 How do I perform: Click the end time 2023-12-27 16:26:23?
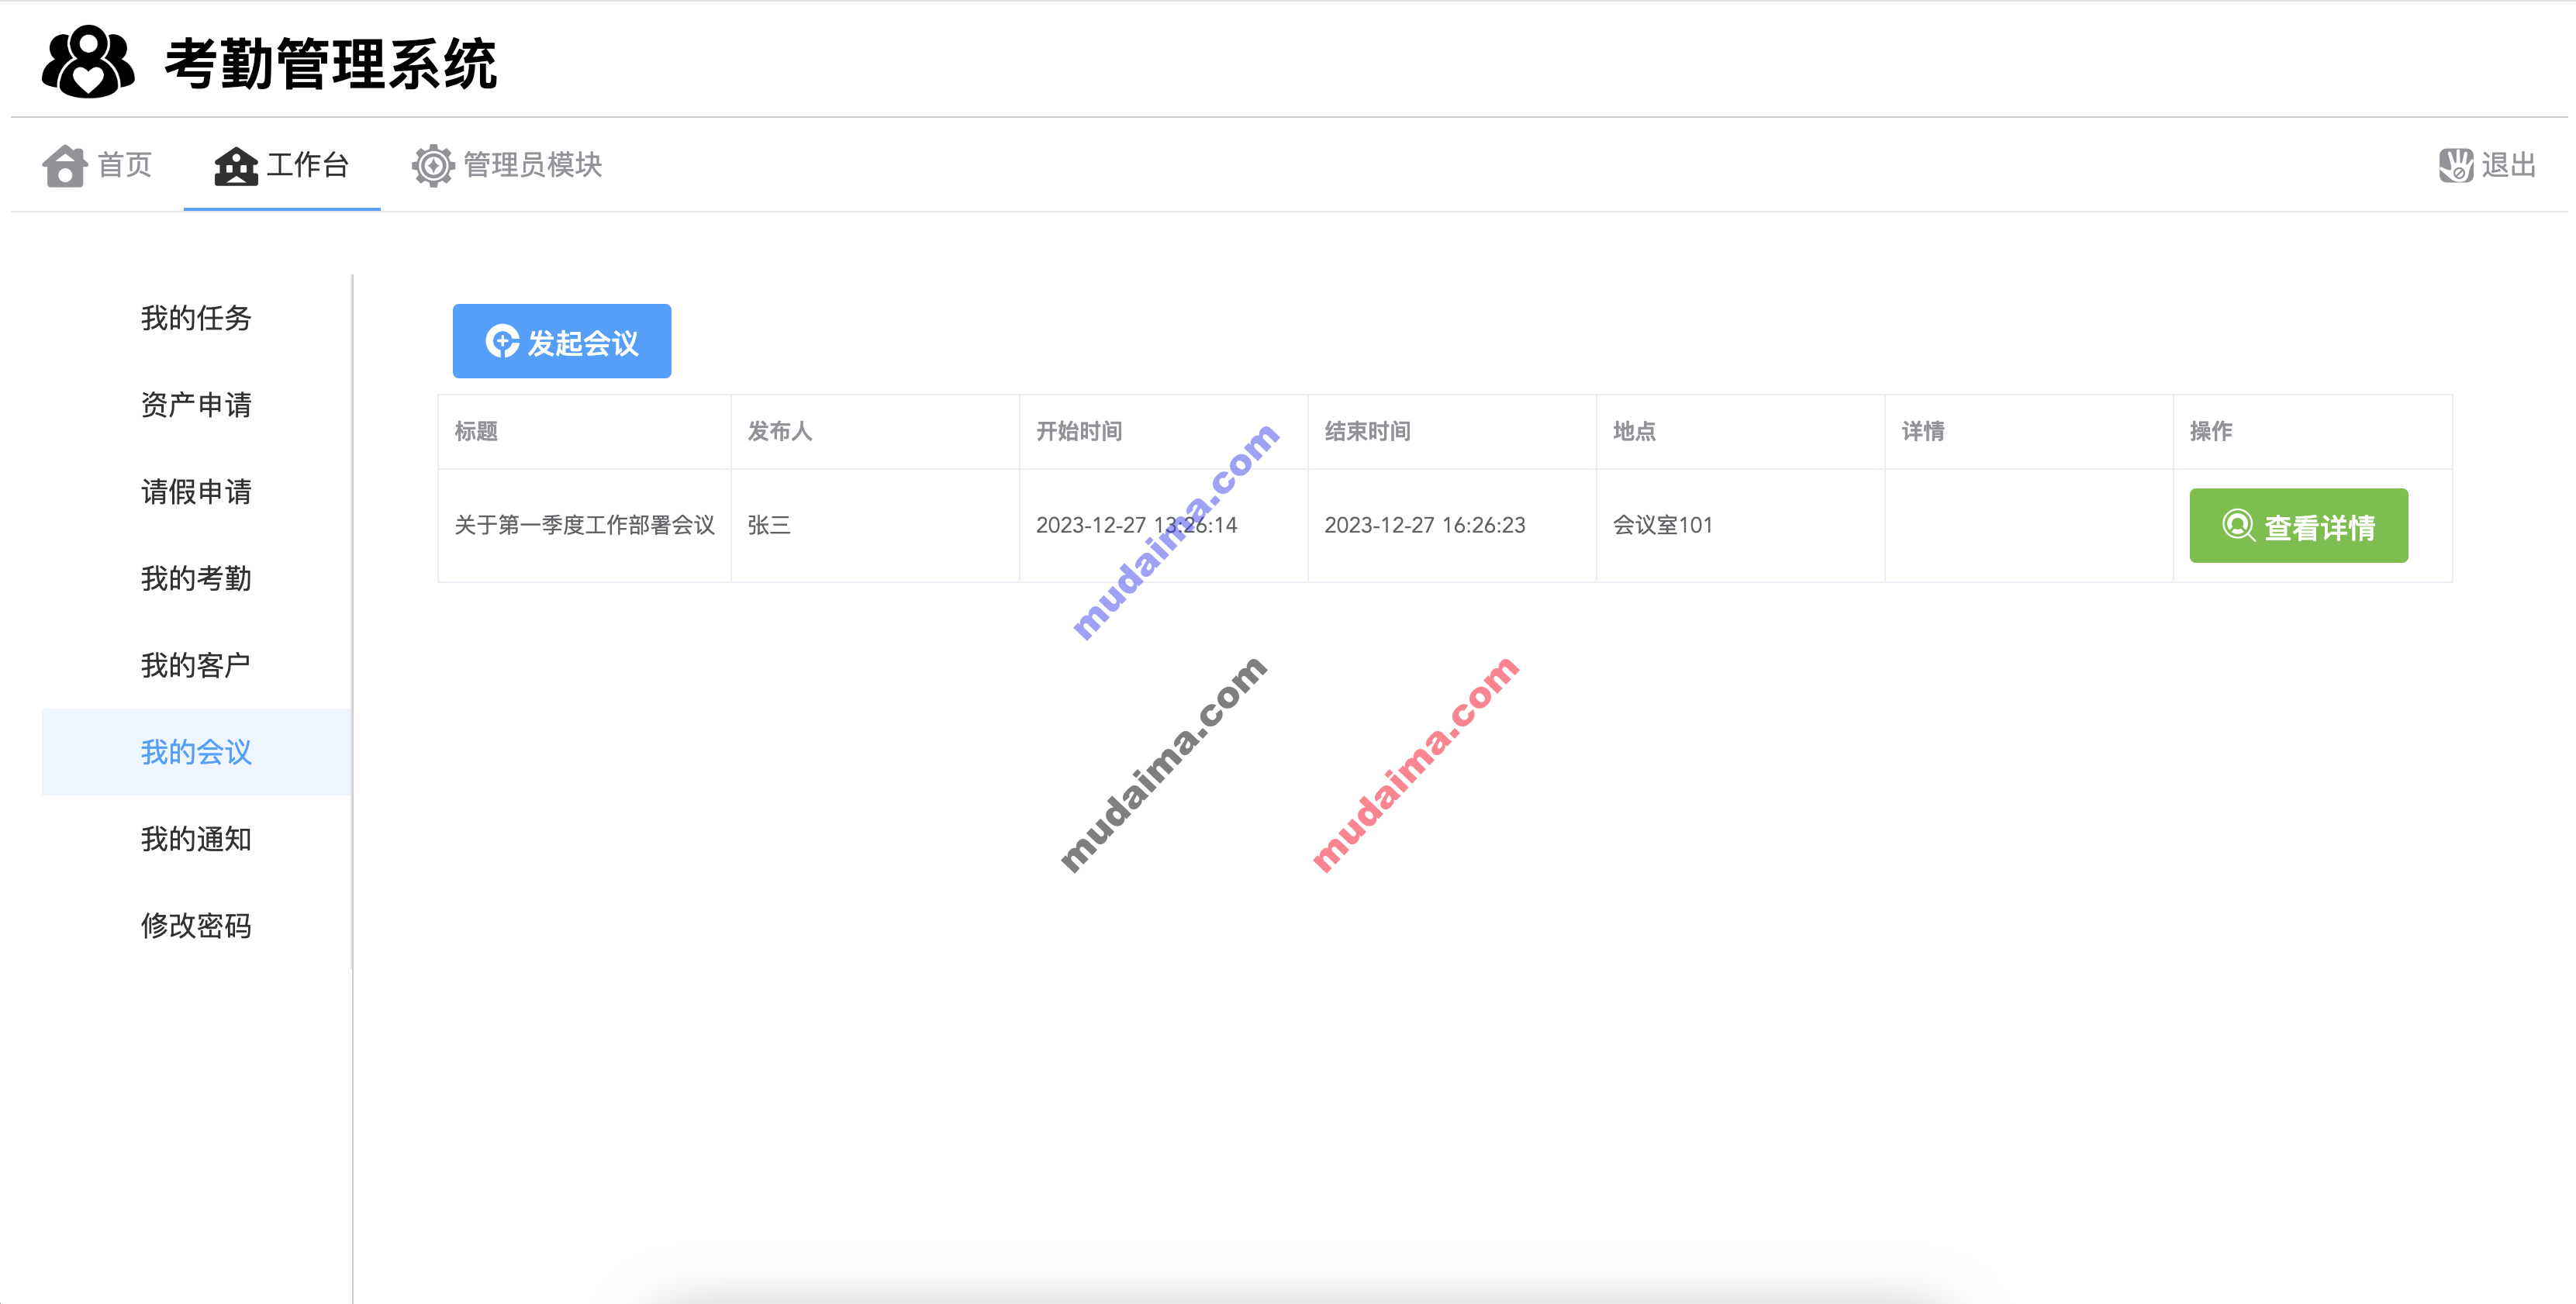coord(1425,525)
